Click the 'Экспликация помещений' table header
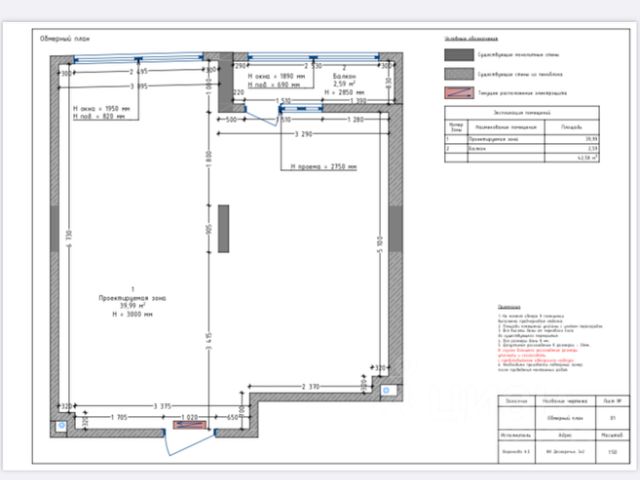 [x=522, y=112]
